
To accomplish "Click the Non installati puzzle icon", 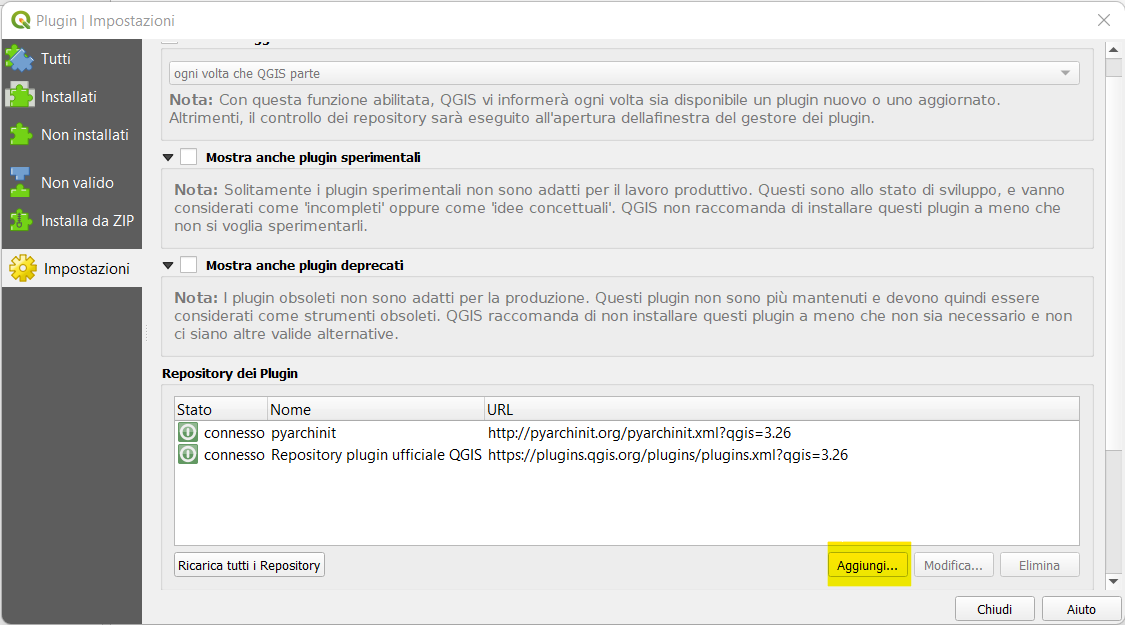I will click(x=20, y=134).
